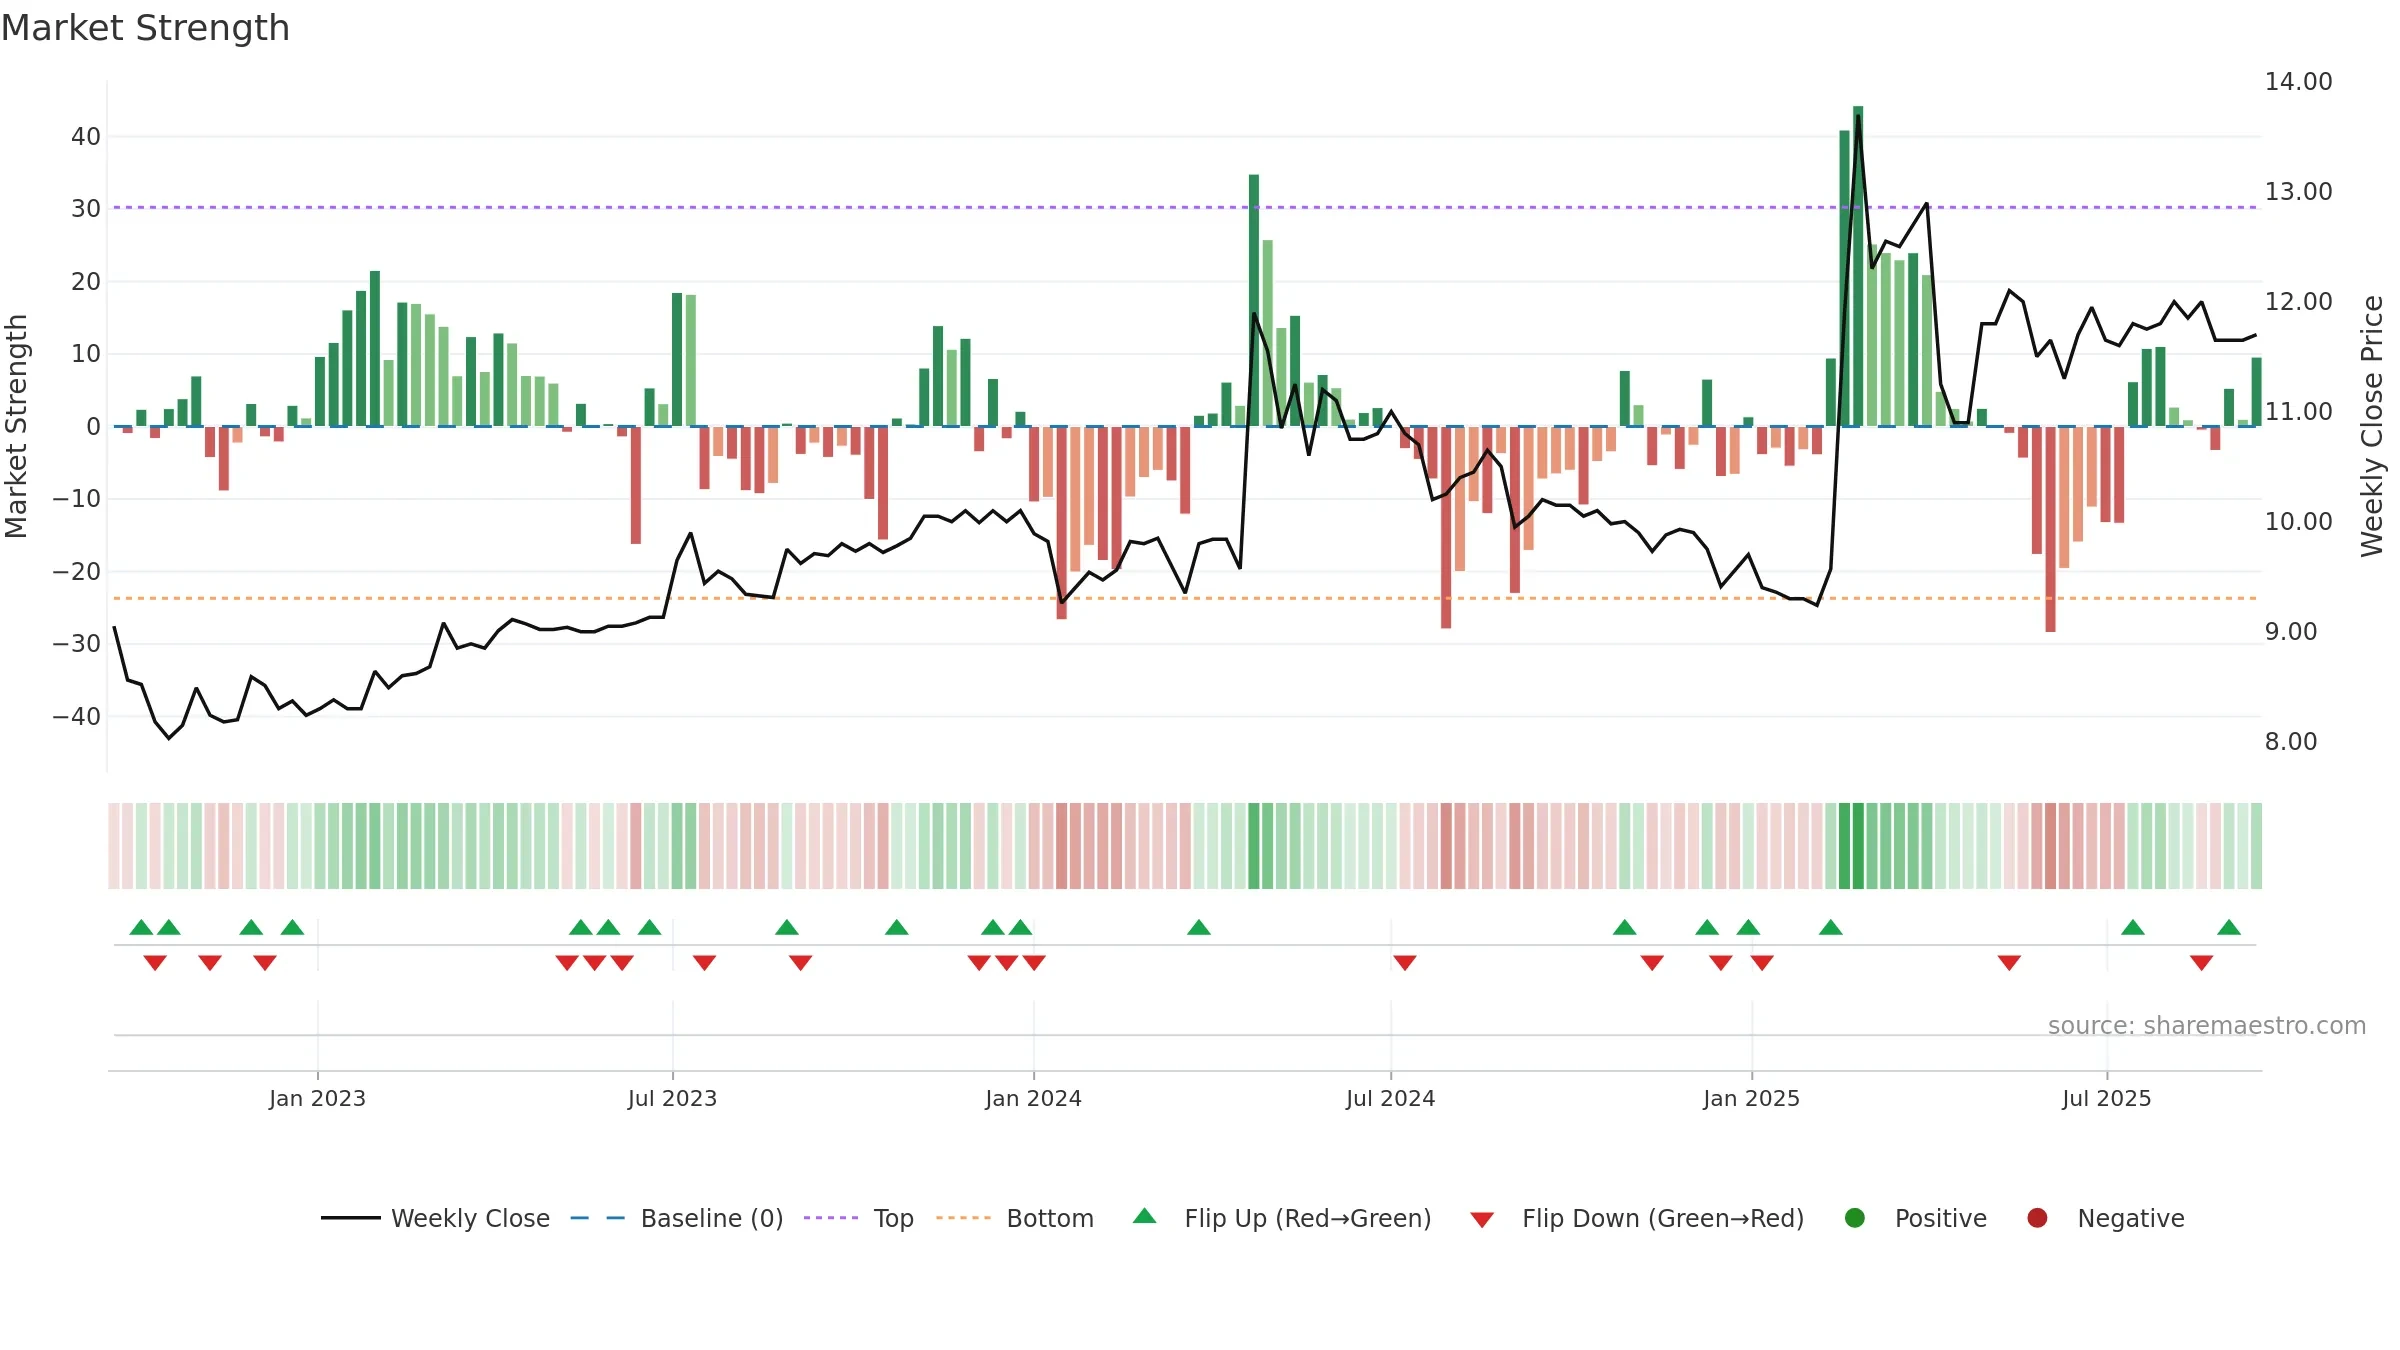Click the Market Strength chart title
The image size is (2400, 1350).
145,28
